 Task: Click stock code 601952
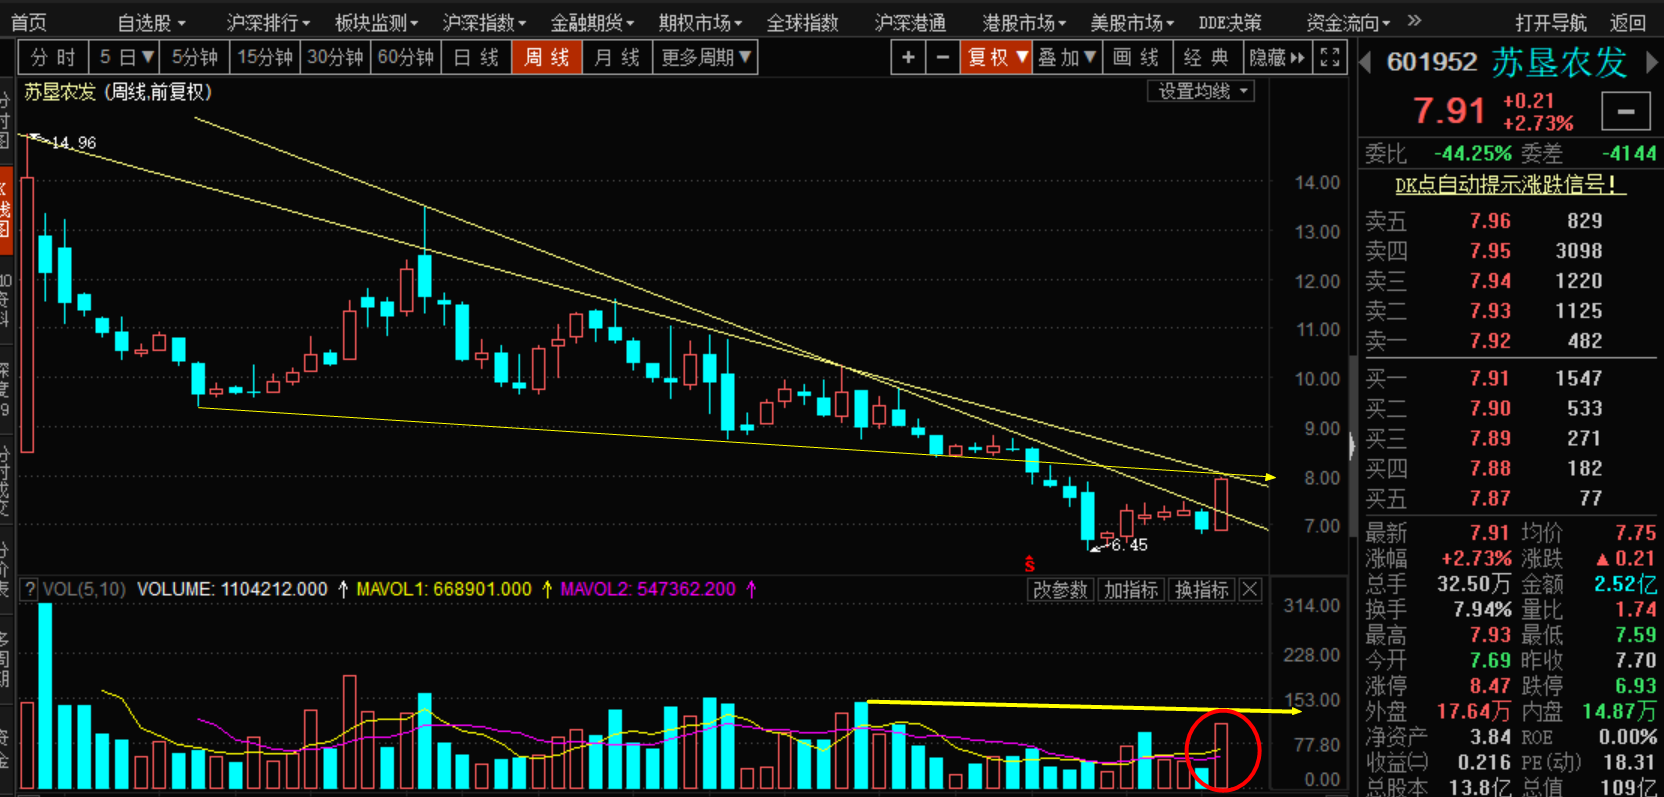(x=1432, y=62)
